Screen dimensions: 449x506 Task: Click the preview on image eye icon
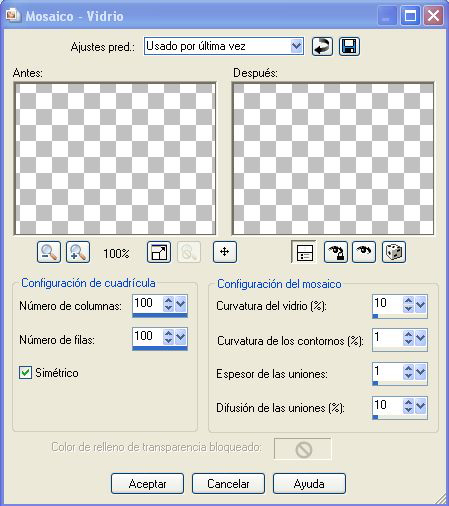(364, 252)
